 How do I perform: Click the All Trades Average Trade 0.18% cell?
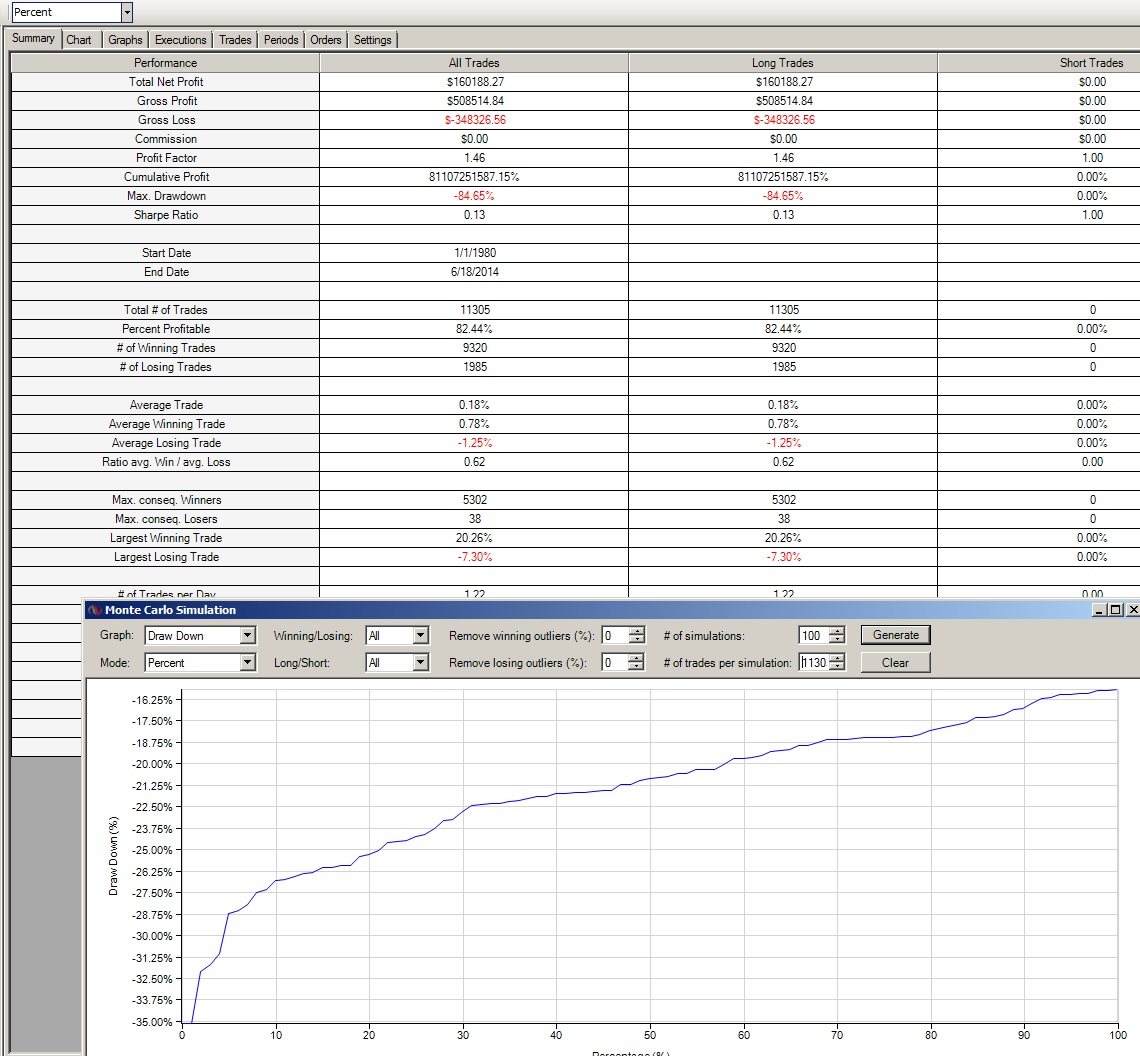(474, 404)
